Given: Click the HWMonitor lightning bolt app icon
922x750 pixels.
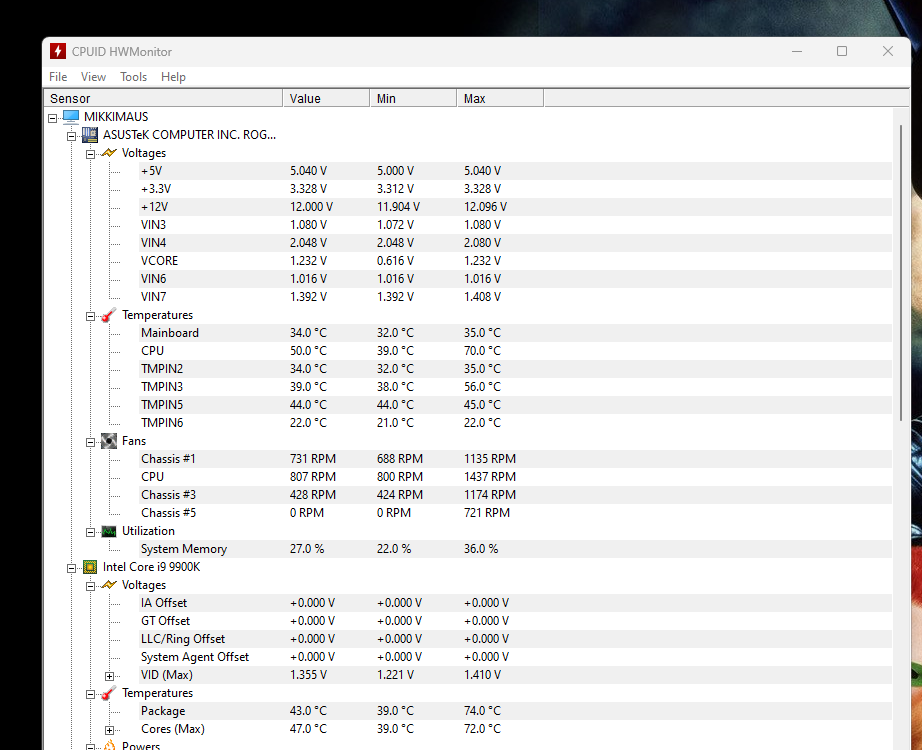Looking at the screenshot, I should click(x=58, y=51).
